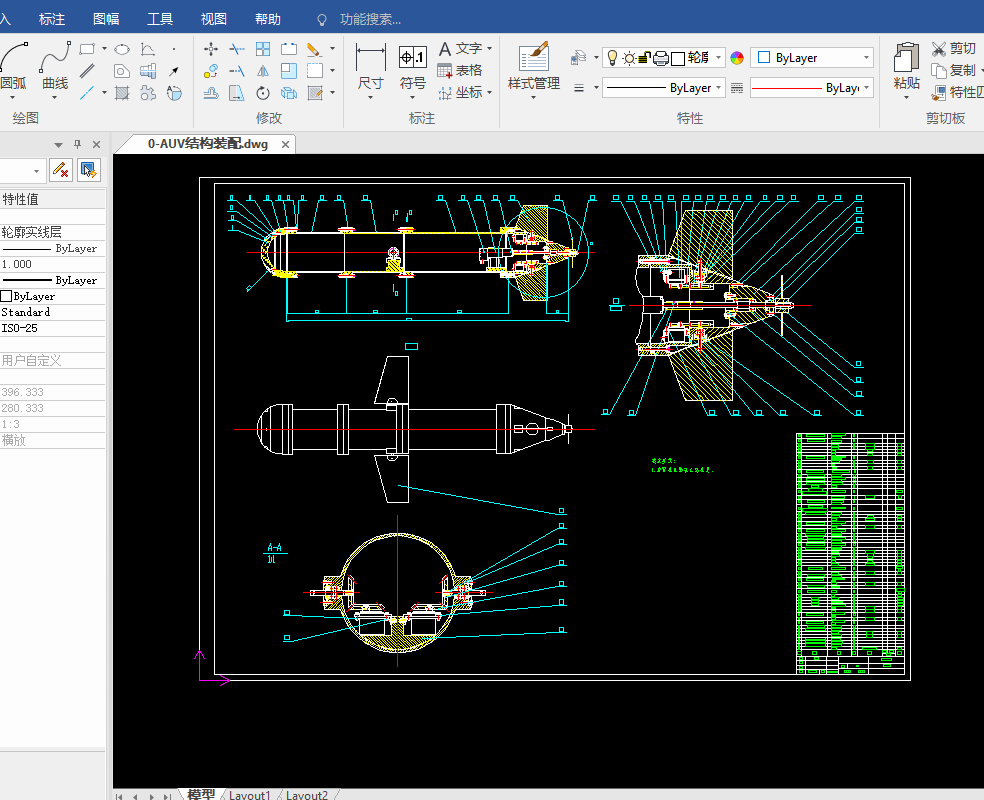Select the 圆弧 arc drawing tool

14,70
